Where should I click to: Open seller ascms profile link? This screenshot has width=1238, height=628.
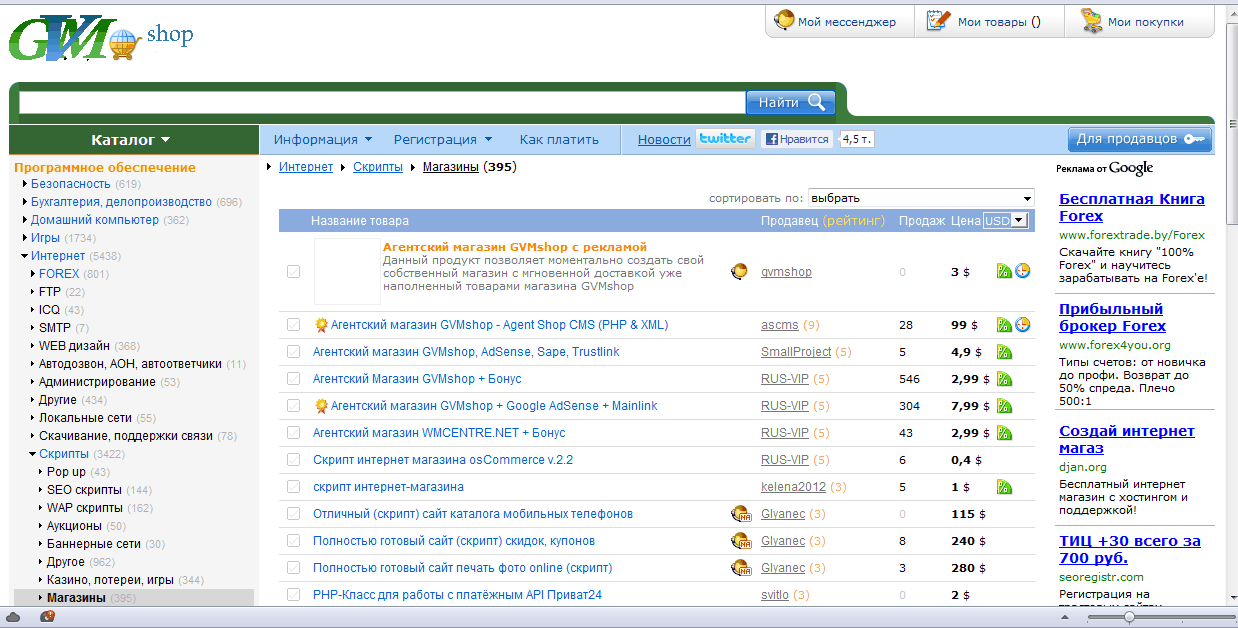pyautogui.click(x=780, y=325)
